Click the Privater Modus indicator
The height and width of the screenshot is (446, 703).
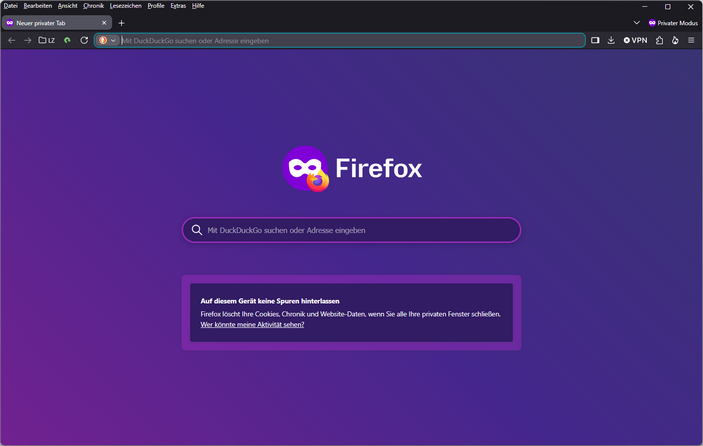(x=673, y=23)
